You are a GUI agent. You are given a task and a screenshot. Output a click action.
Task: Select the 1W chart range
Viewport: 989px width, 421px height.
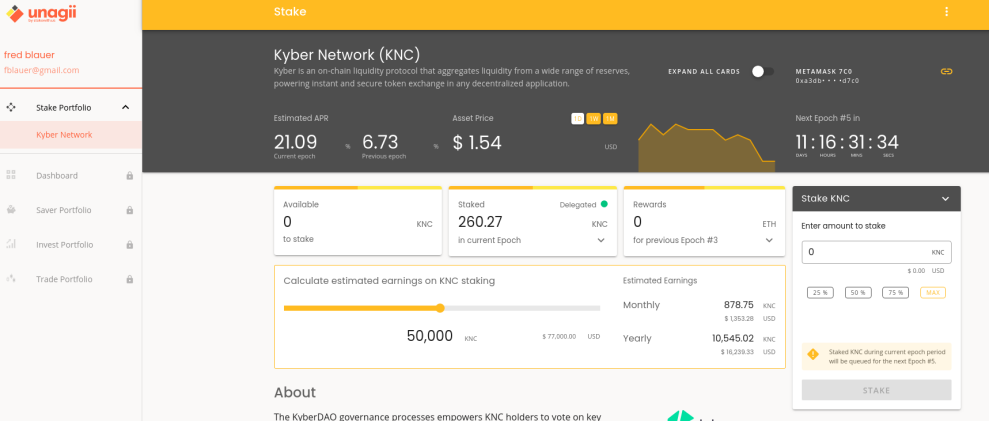[594, 119]
